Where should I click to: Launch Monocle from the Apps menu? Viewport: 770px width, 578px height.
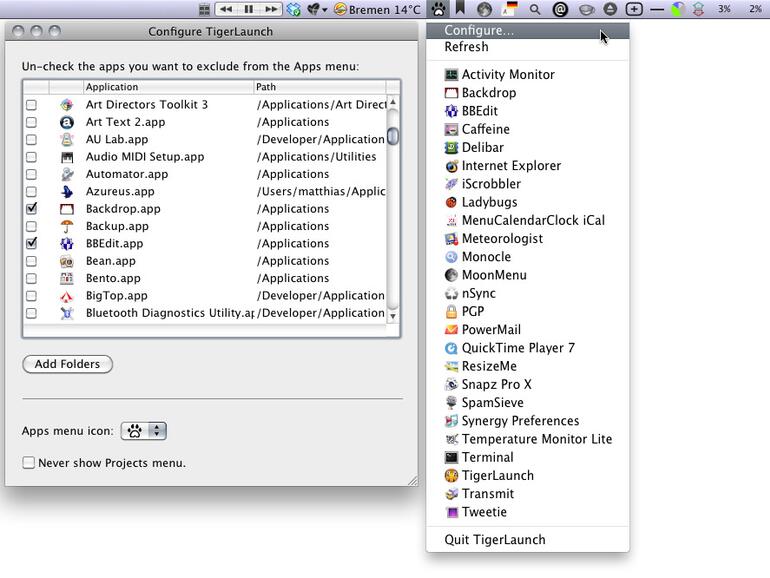(x=527, y=257)
